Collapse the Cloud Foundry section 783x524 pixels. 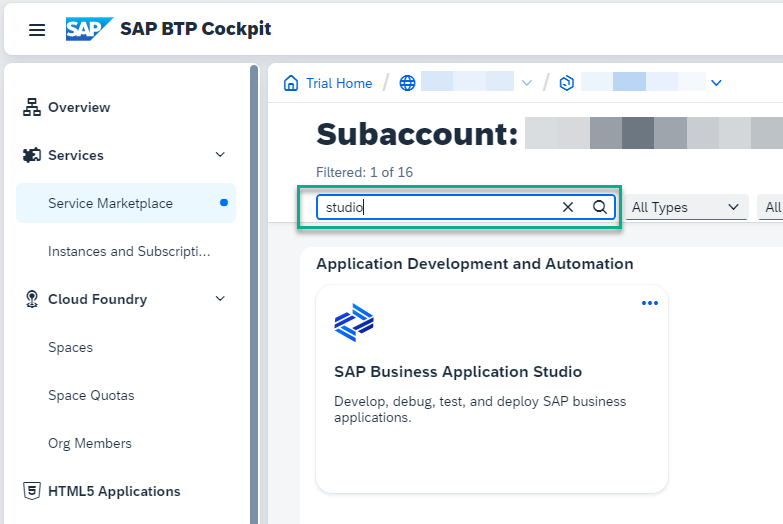[x=220, y=299]
